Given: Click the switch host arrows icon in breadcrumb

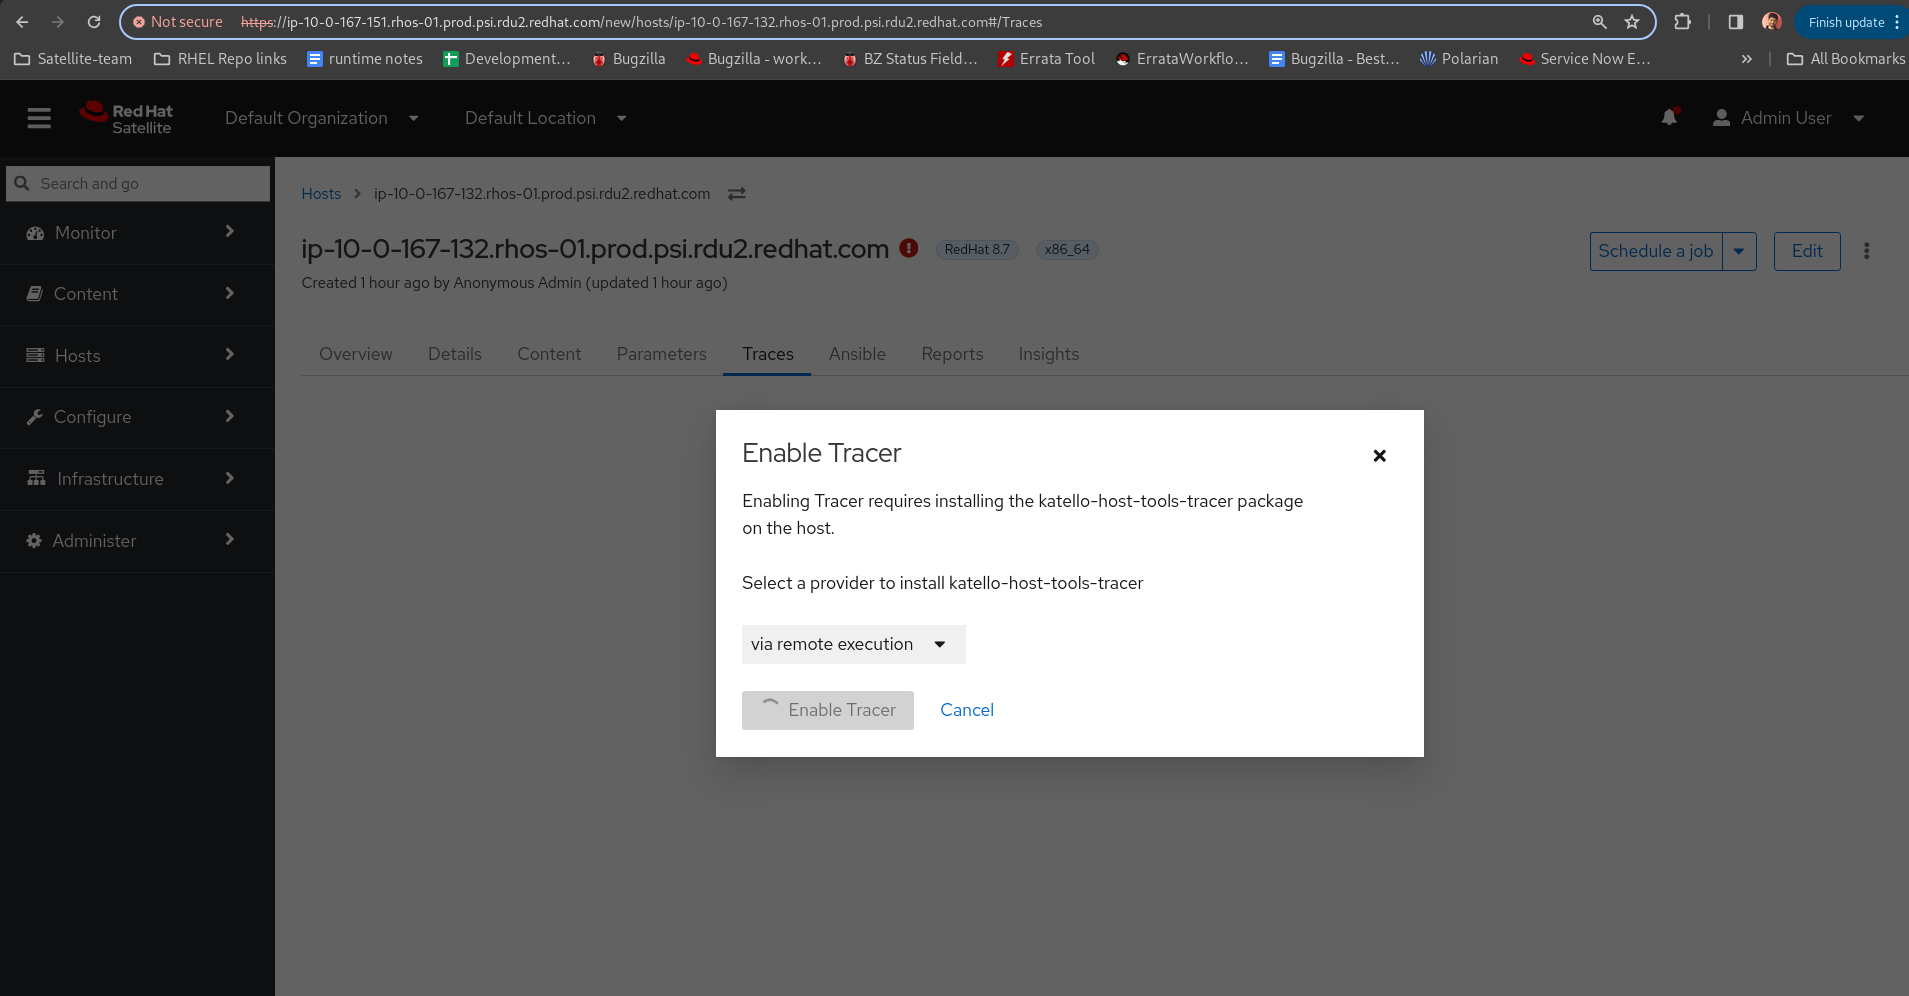Looking at the screenshot, I should point(737,194).
